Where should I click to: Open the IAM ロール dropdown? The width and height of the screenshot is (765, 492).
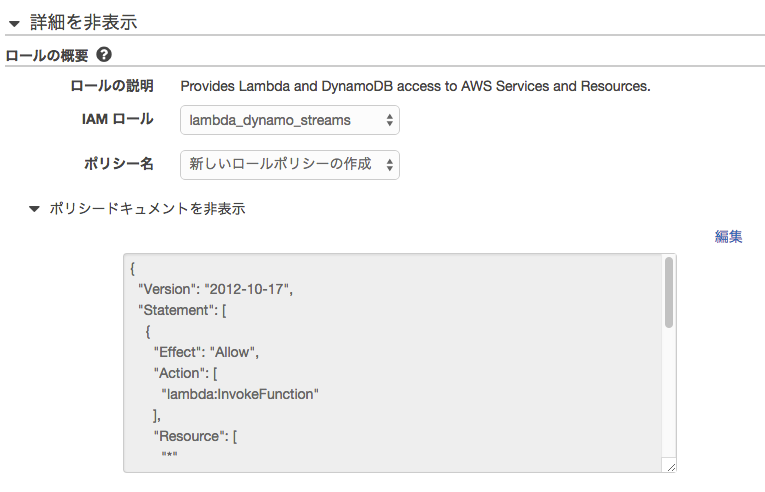coord(290,121)
